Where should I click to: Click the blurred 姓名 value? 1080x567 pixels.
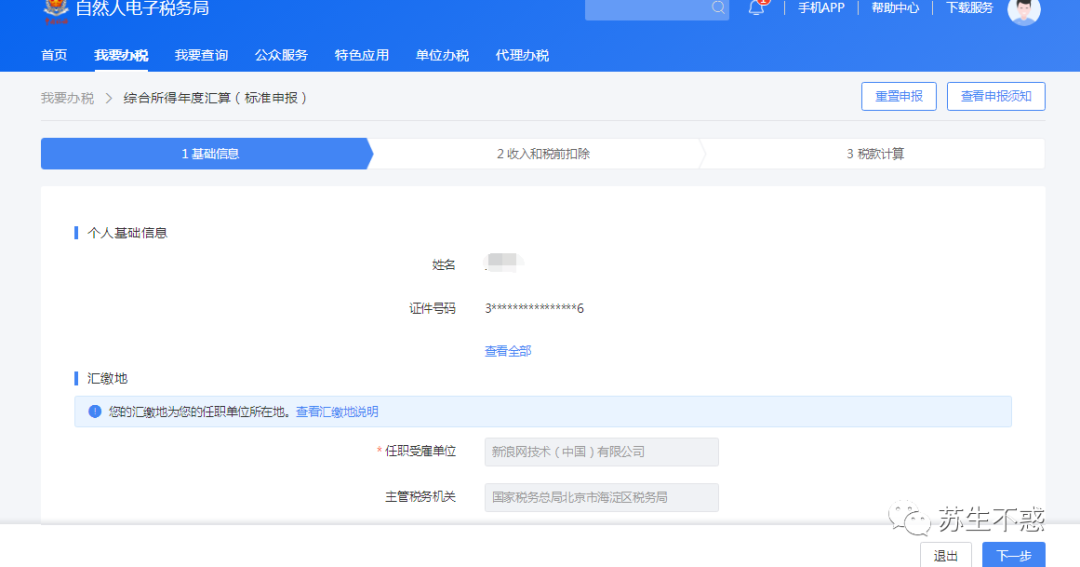click(503, 262)
